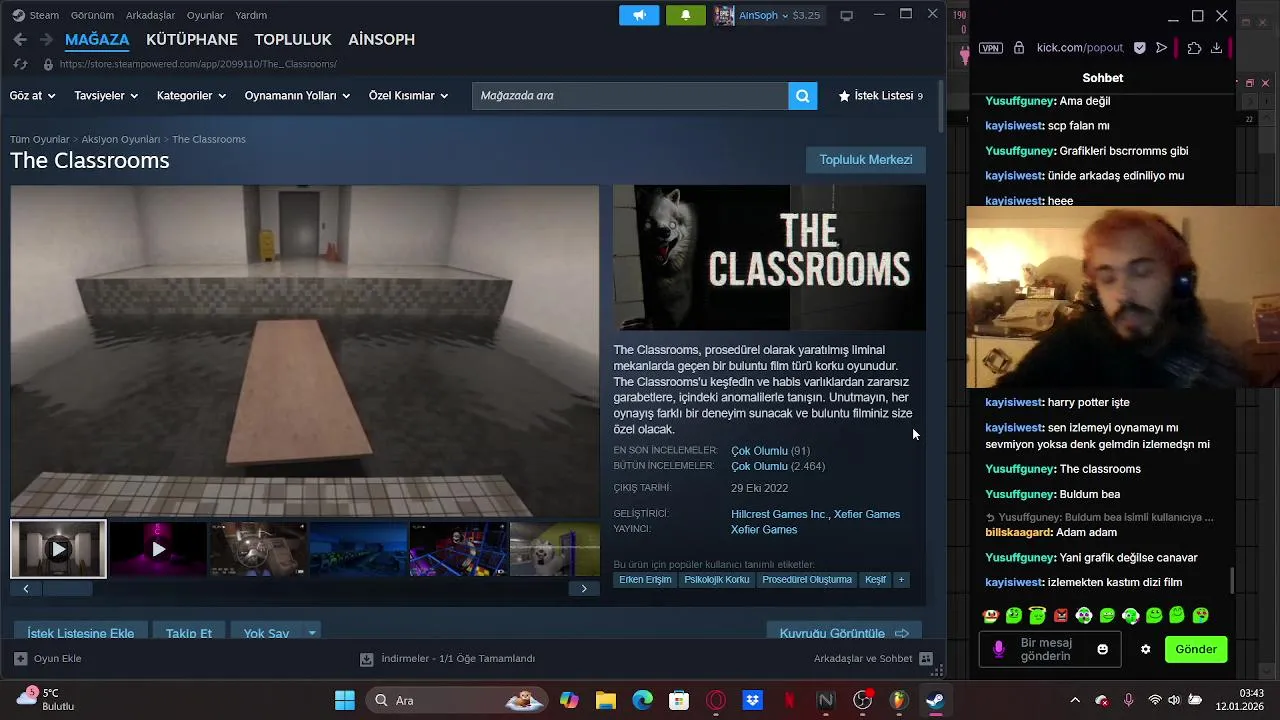The width and height of the screenshot is (1280, 720).
Task: Go back with the Steam back arrow
Action: [x=20, y=39]
